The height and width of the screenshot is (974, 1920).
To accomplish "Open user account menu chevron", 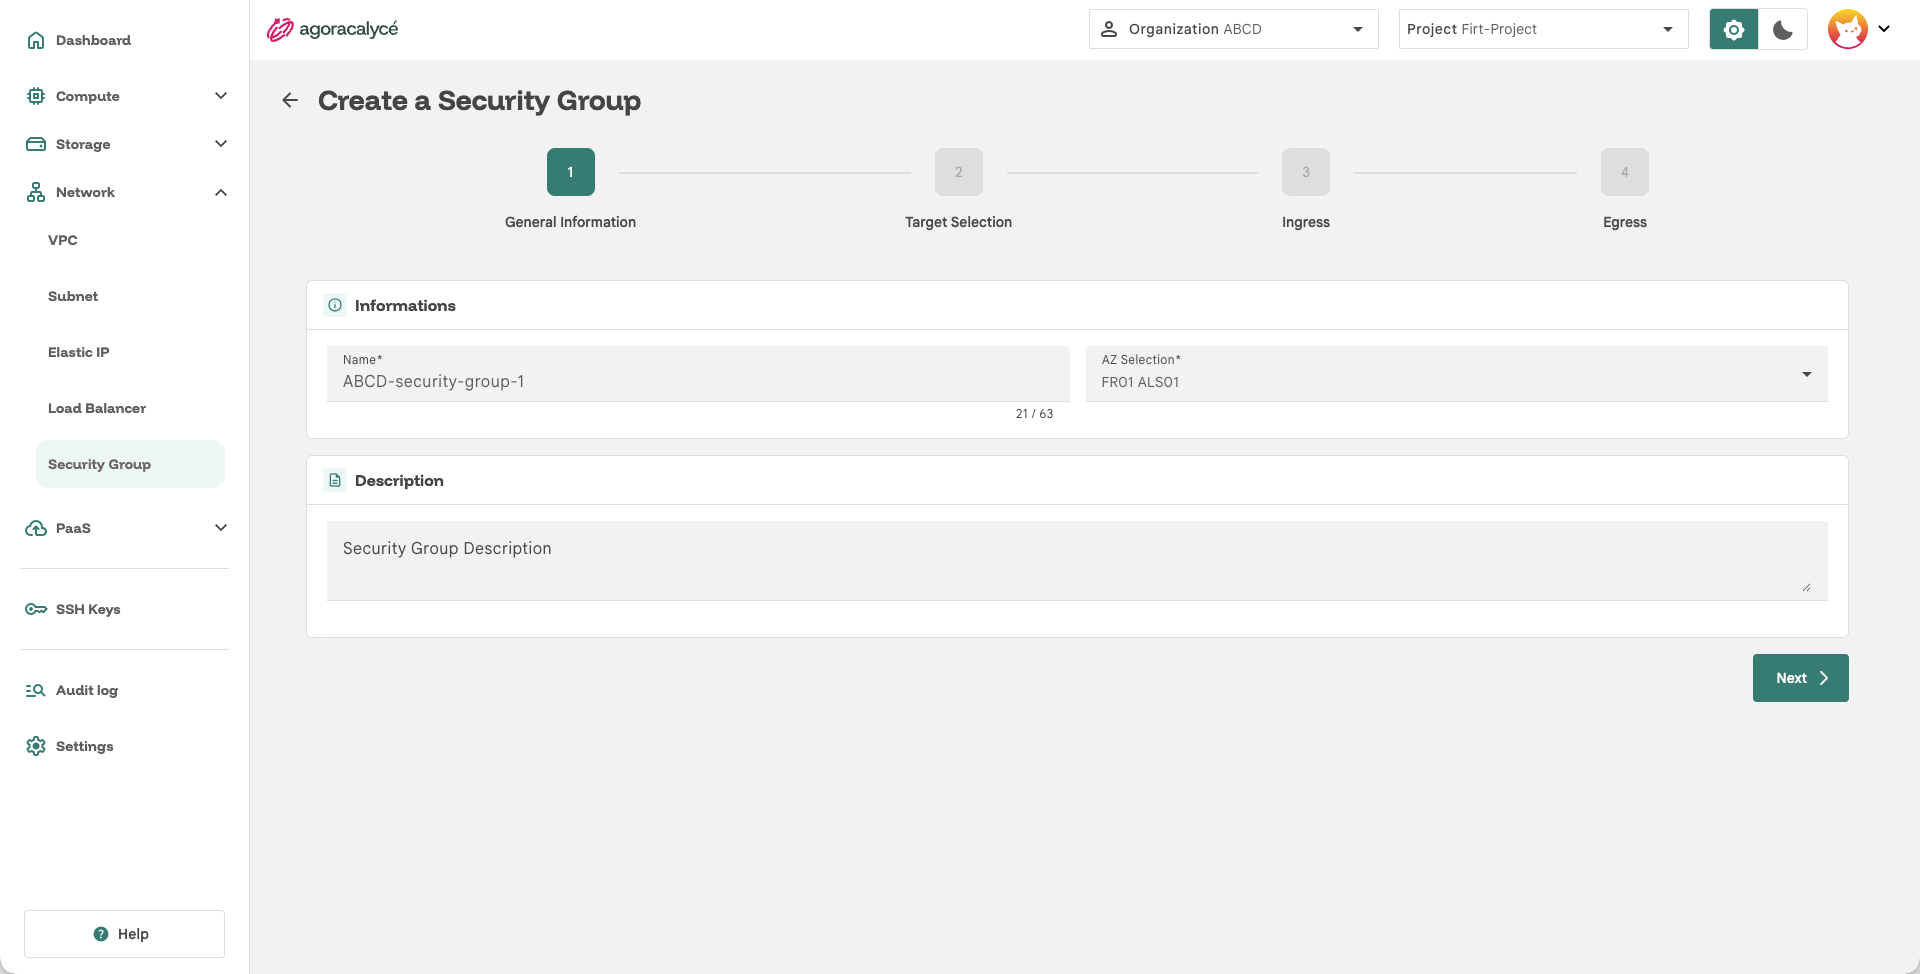I will click(1884, 29).
